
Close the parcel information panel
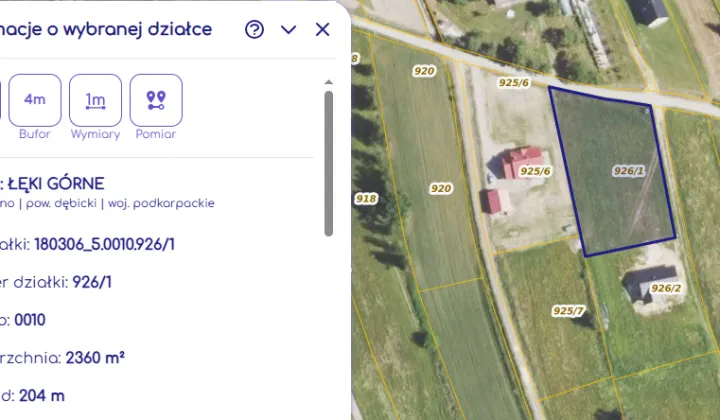click(322, 29)
